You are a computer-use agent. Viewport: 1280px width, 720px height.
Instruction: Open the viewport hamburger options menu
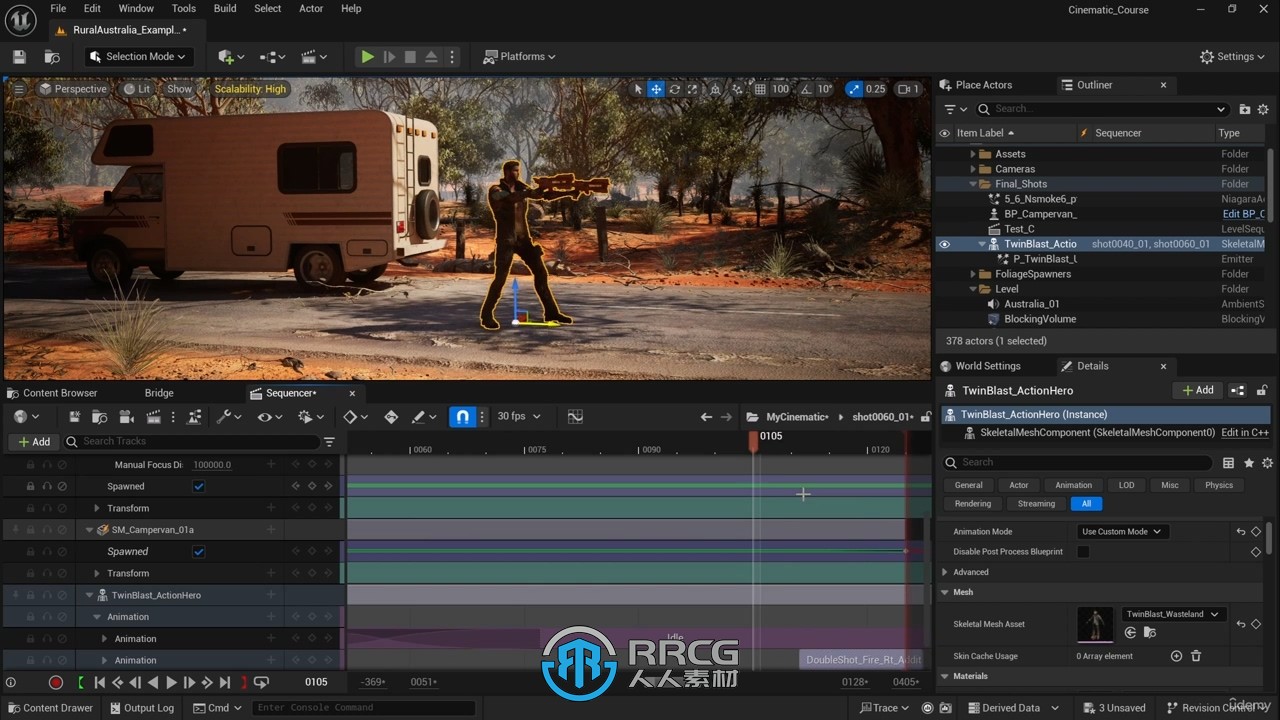(x=17, y=89)
